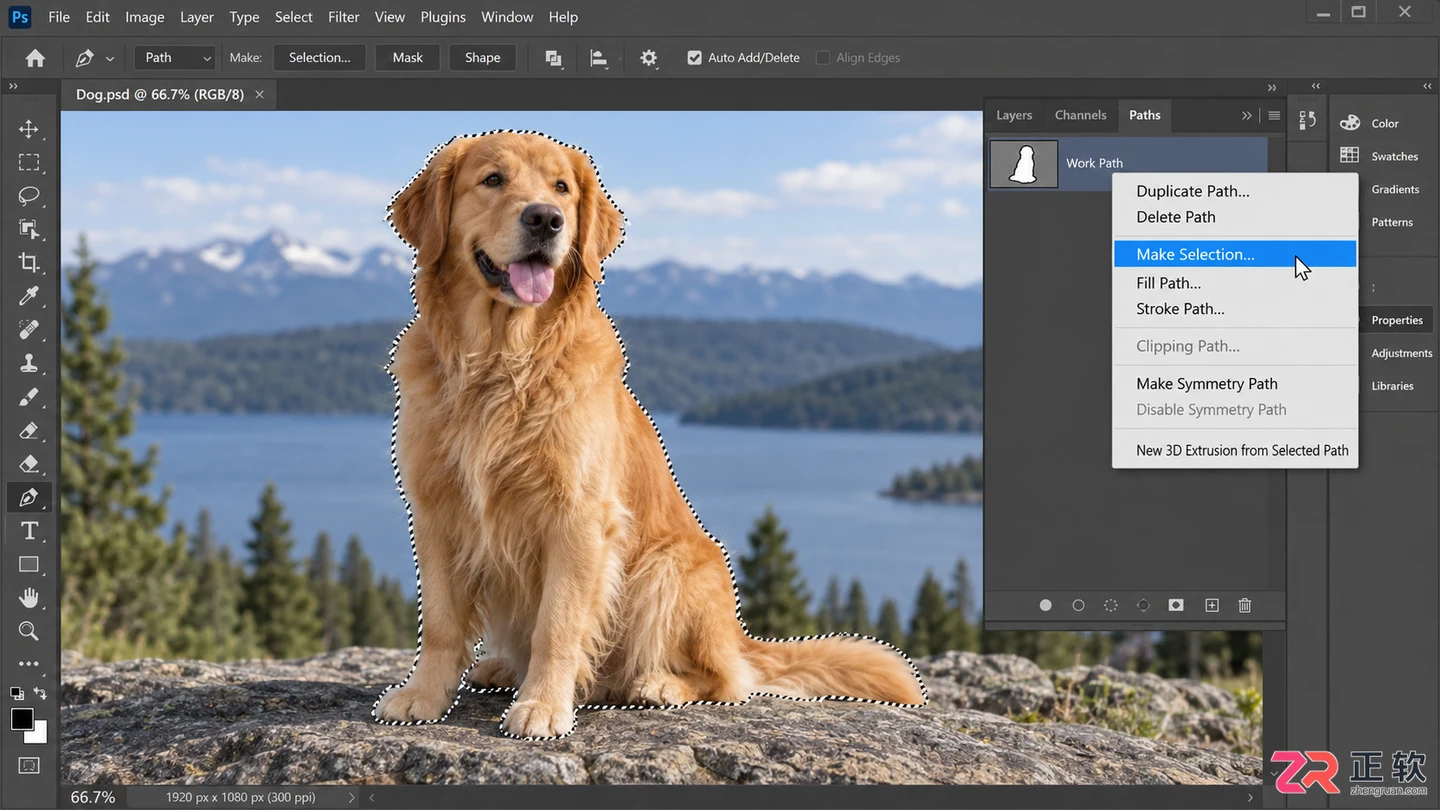Open the path operations dropdown icon

(x=553, y=58)
